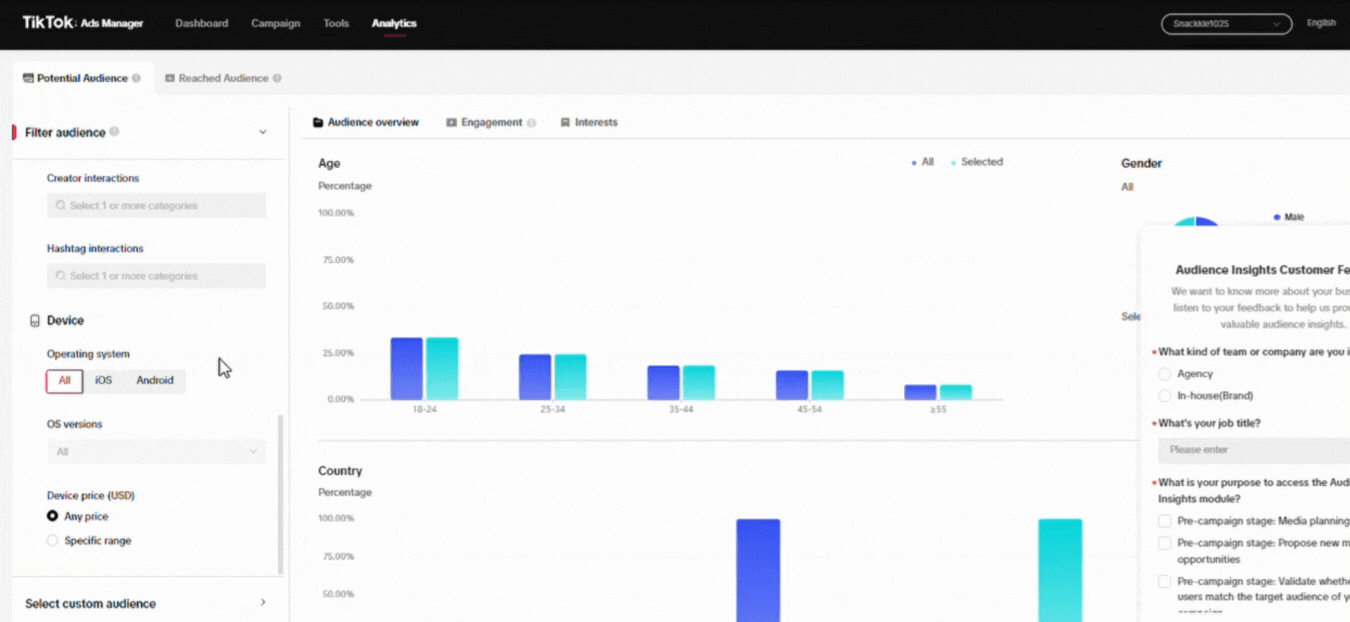Open the English language selector
Viewport: 1350px width, 622px height.
[1321, 23]
